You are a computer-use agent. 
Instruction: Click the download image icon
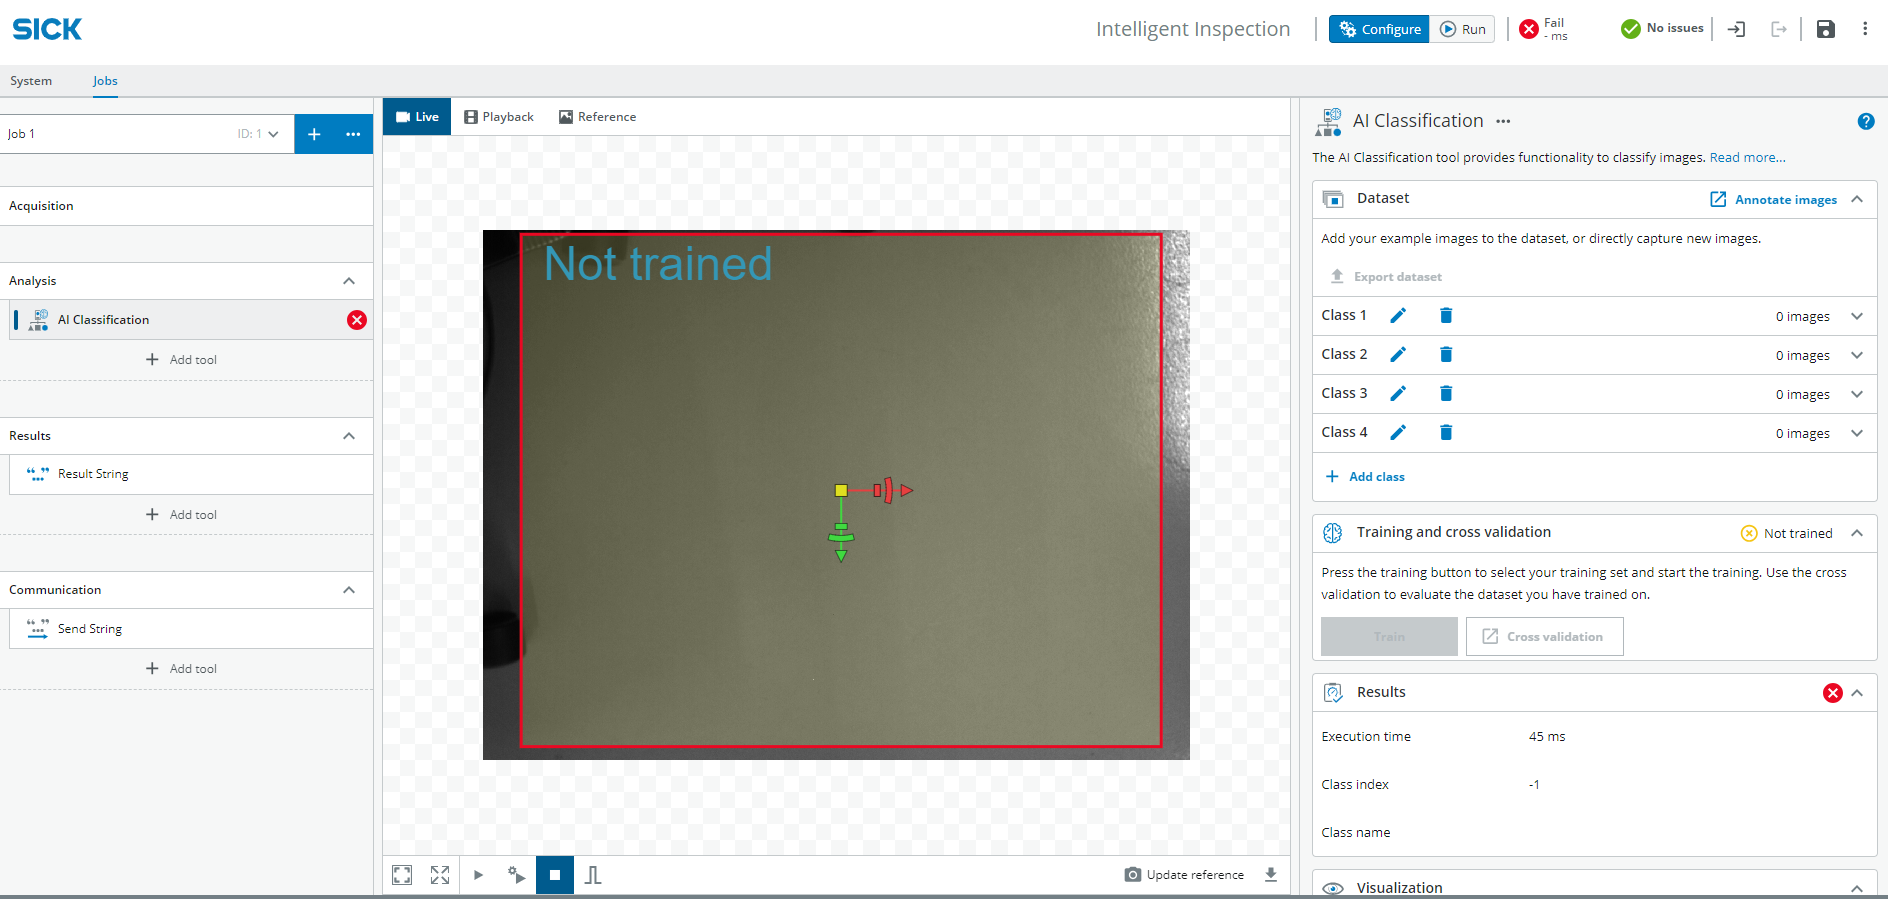pos(1271,875)
